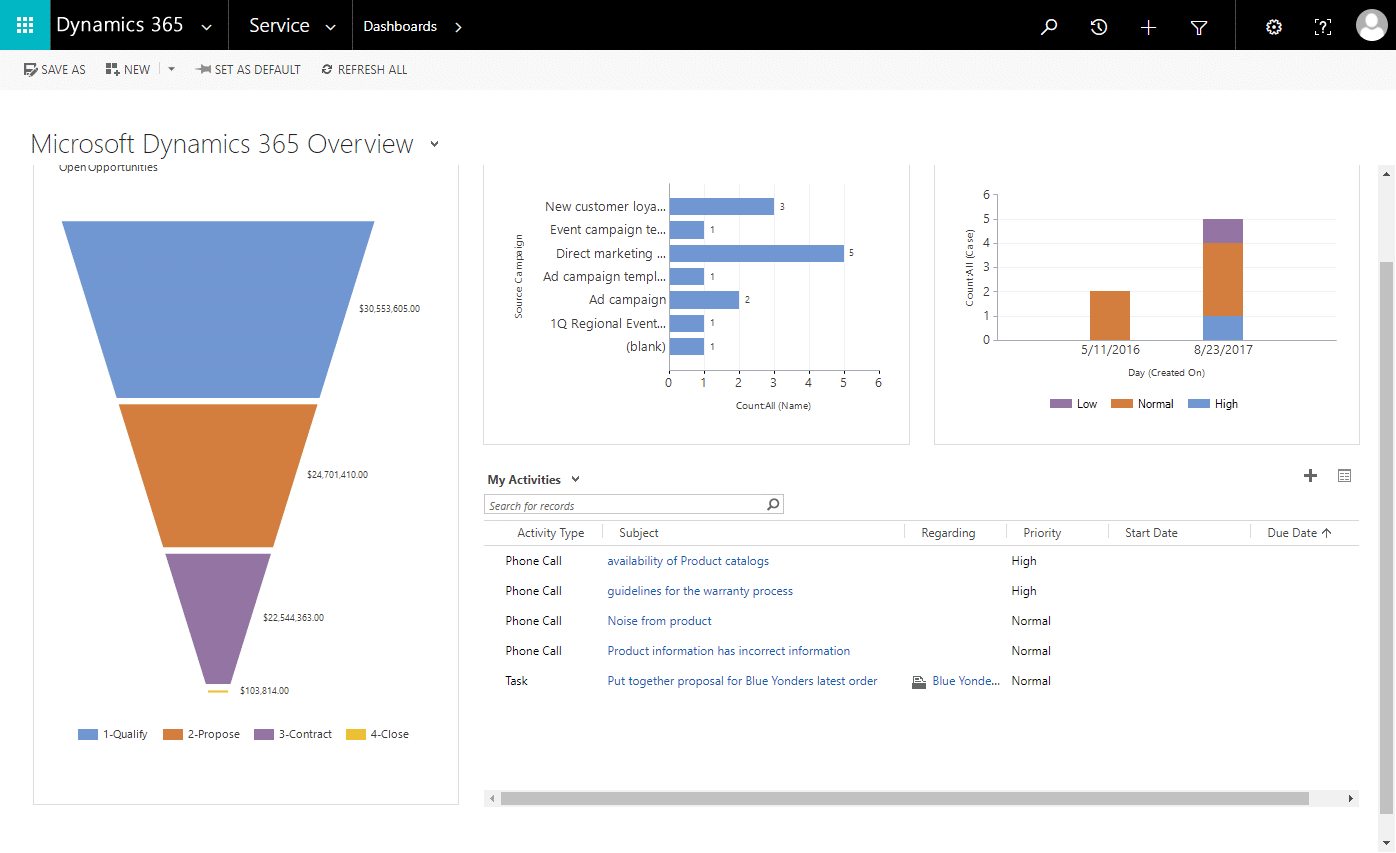Click the High priority legend swatch
Image resolution: width=1396 pixels, height=853 pixels.
click(x=1198, y=404)
